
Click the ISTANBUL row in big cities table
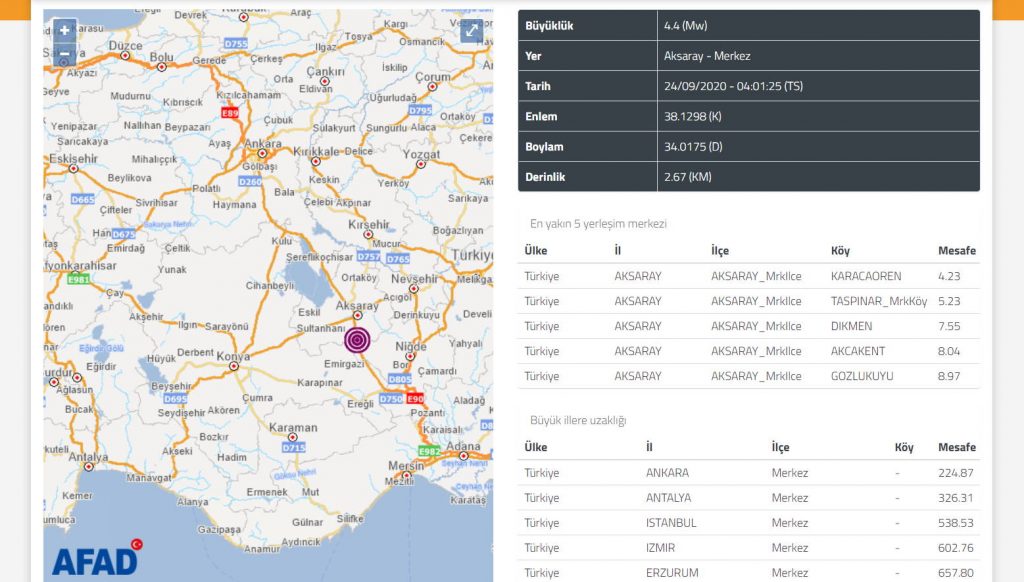(x=748, y=523)
